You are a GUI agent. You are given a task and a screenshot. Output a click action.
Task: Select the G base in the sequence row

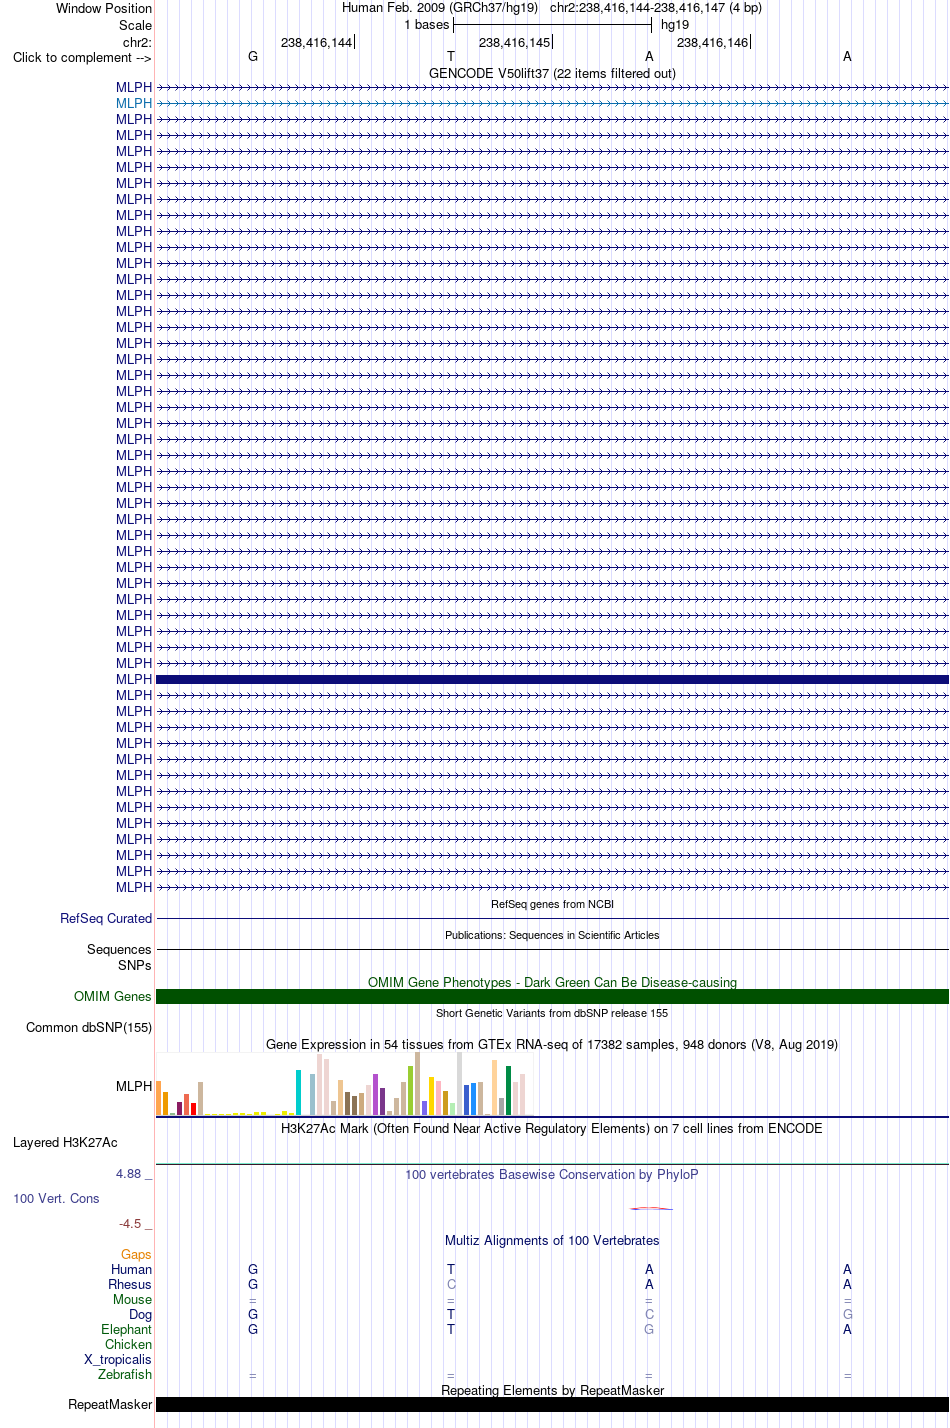253,57
